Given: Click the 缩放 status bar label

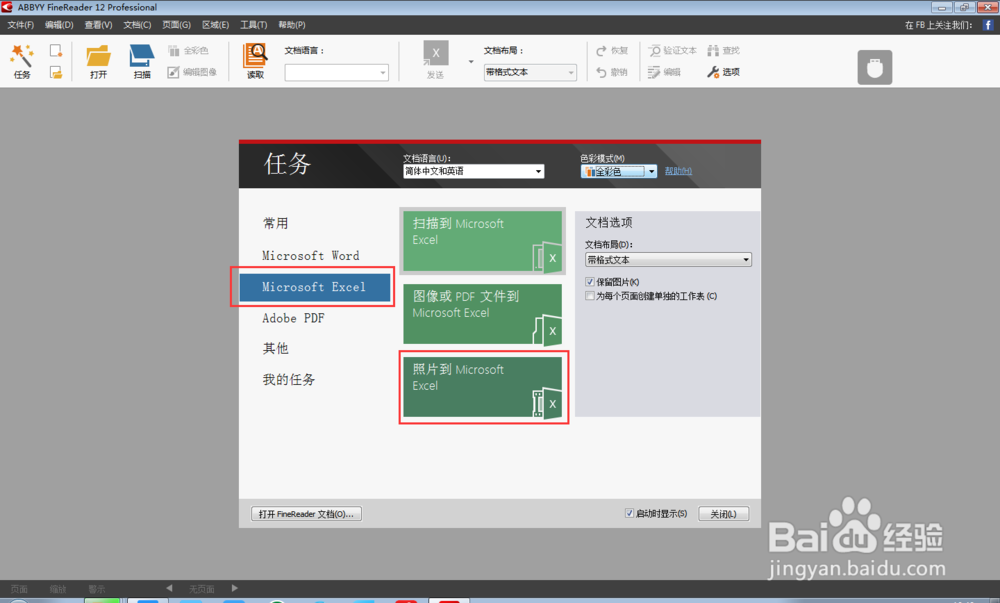Looking at the screenshot, I should click(x=58, y=589).
